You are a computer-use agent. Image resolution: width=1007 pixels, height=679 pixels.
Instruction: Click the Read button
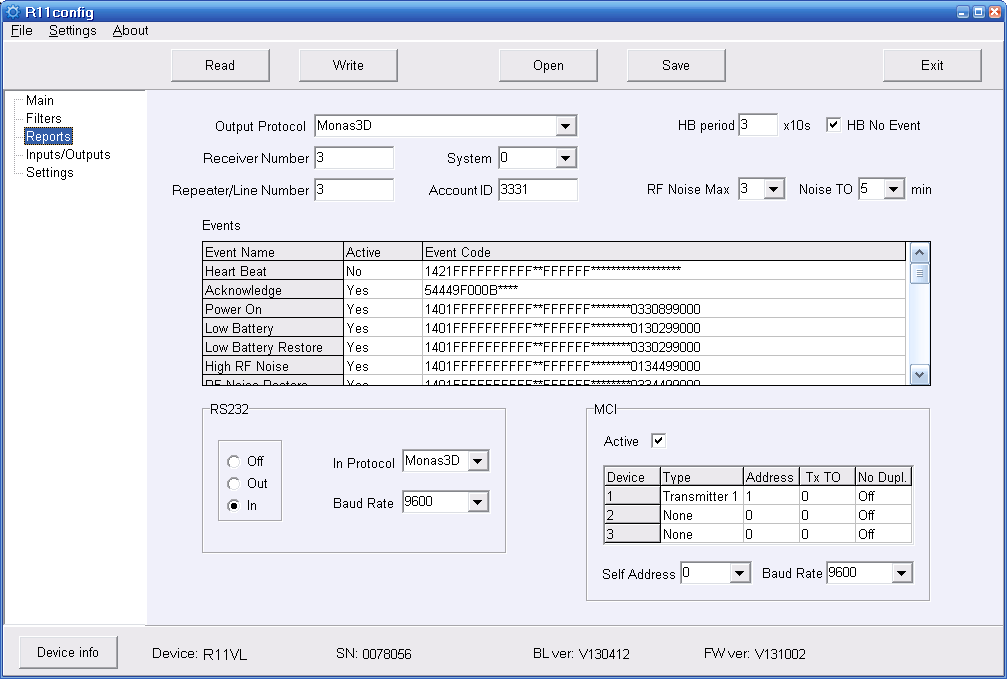220,65
